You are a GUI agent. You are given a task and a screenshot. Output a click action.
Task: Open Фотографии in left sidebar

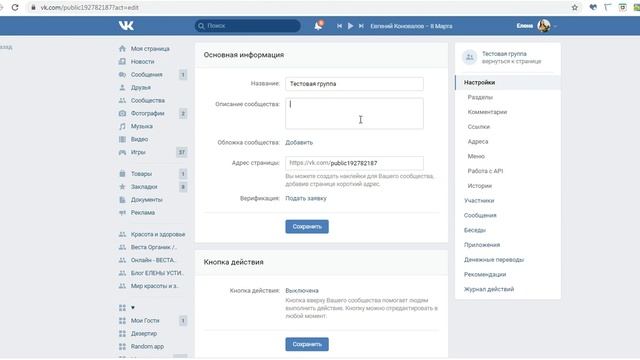point(147,113)
